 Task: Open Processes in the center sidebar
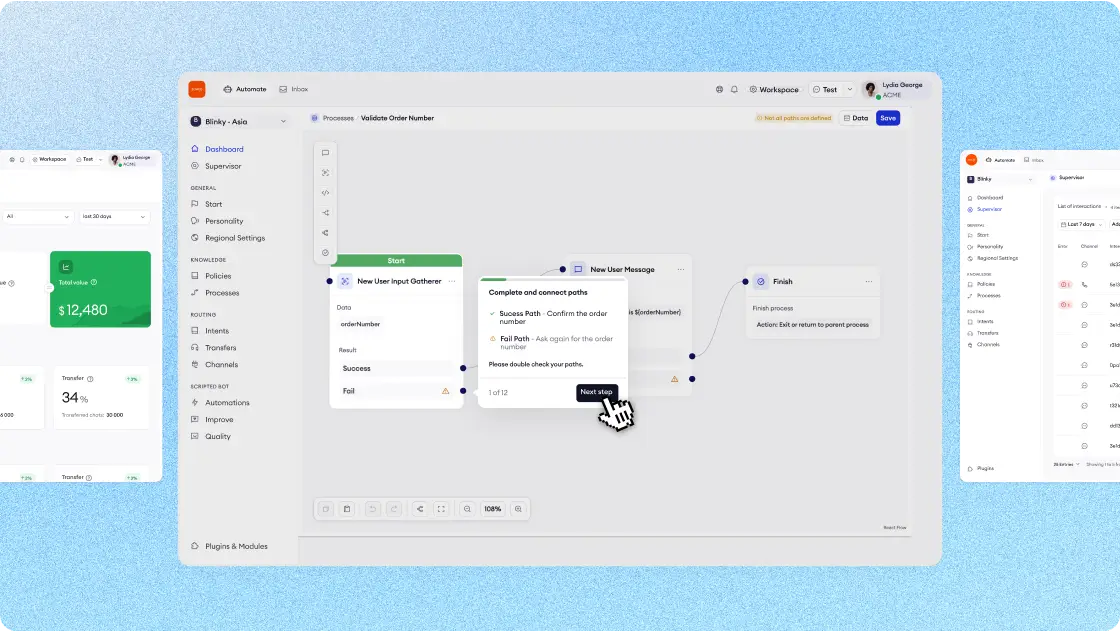pyautogui.click(x=215, y=293)
